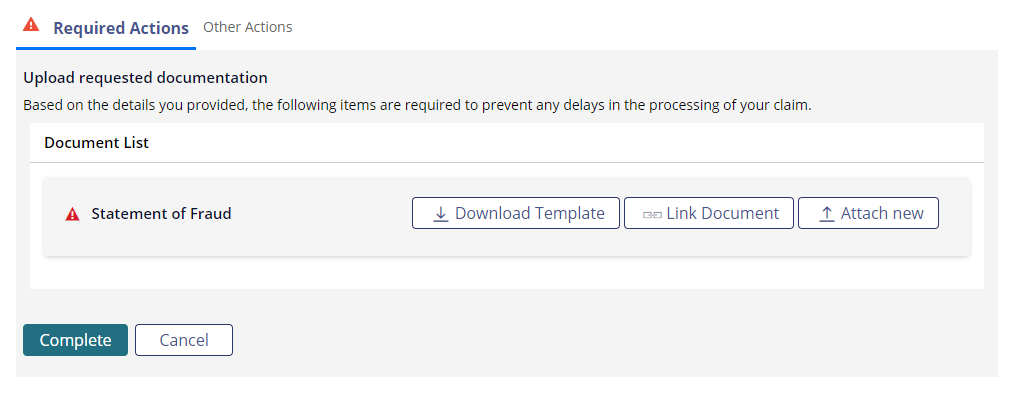Open the Other Actions tab

click(x=247, y=27)
